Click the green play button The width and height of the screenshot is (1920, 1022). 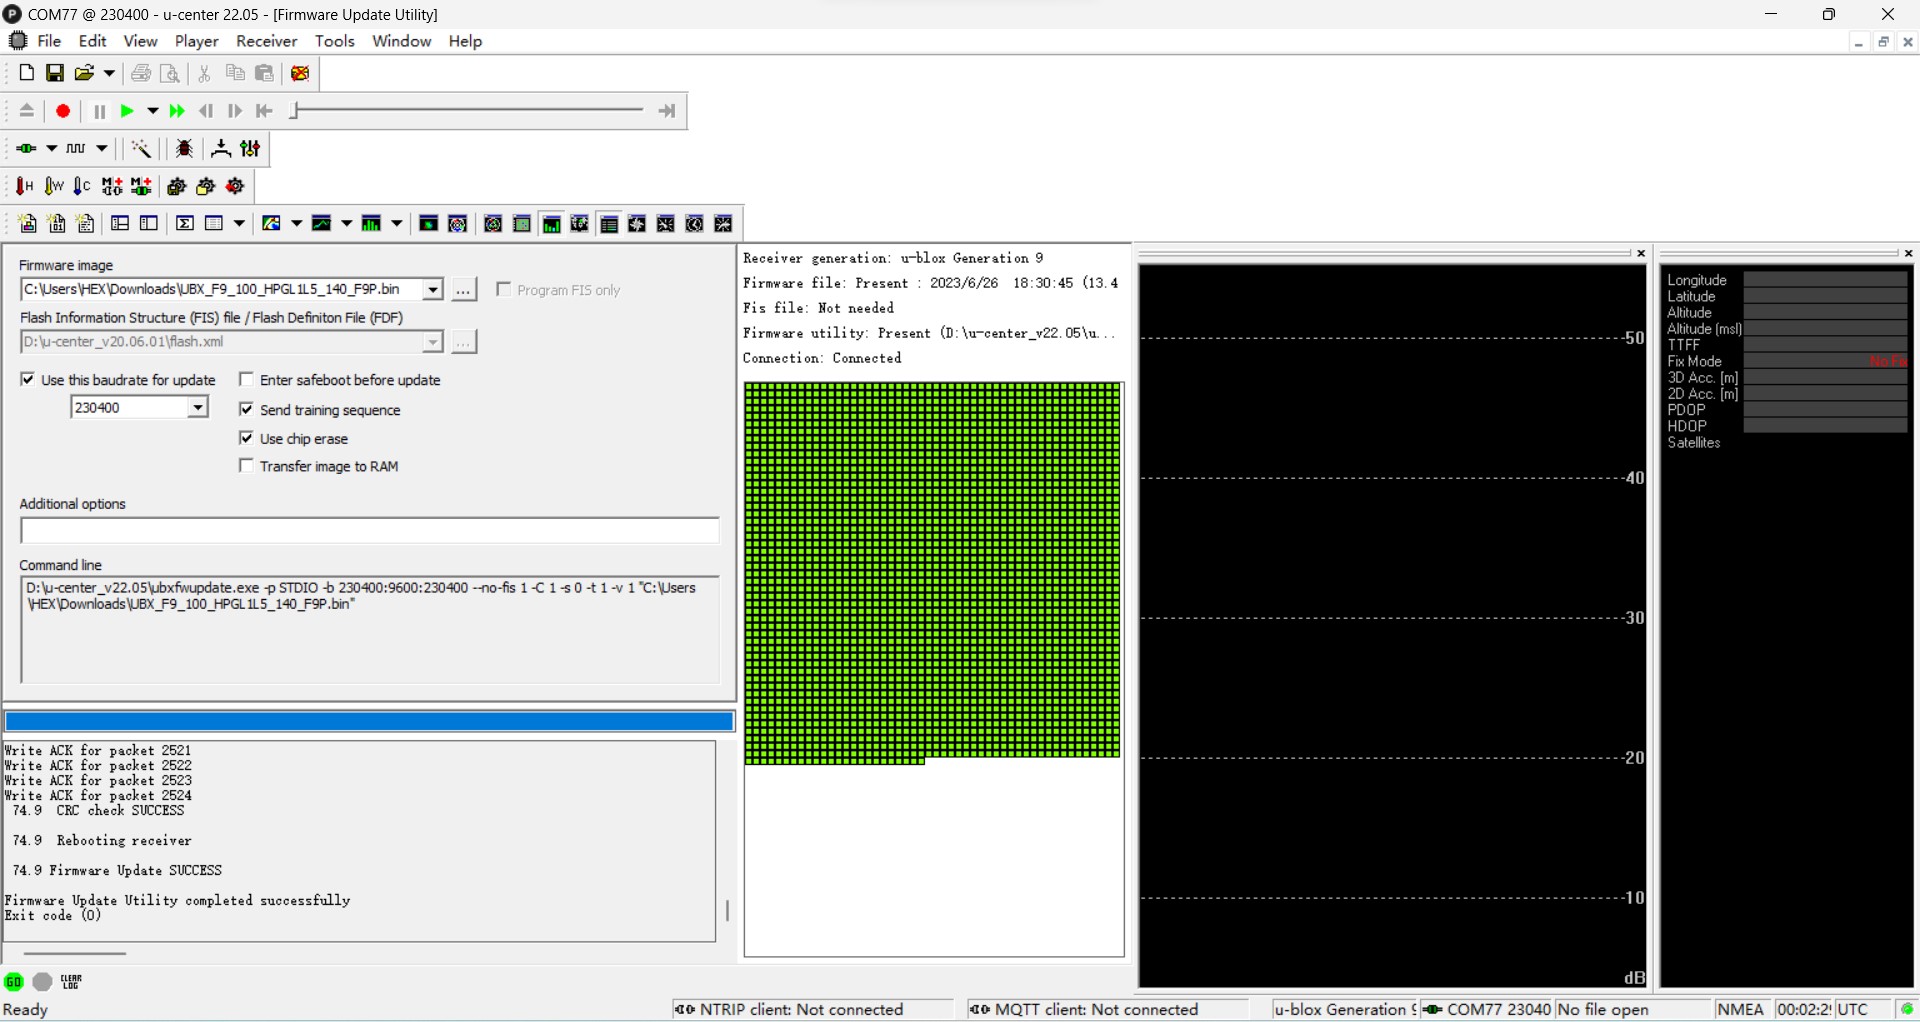[x=127, y=111]
